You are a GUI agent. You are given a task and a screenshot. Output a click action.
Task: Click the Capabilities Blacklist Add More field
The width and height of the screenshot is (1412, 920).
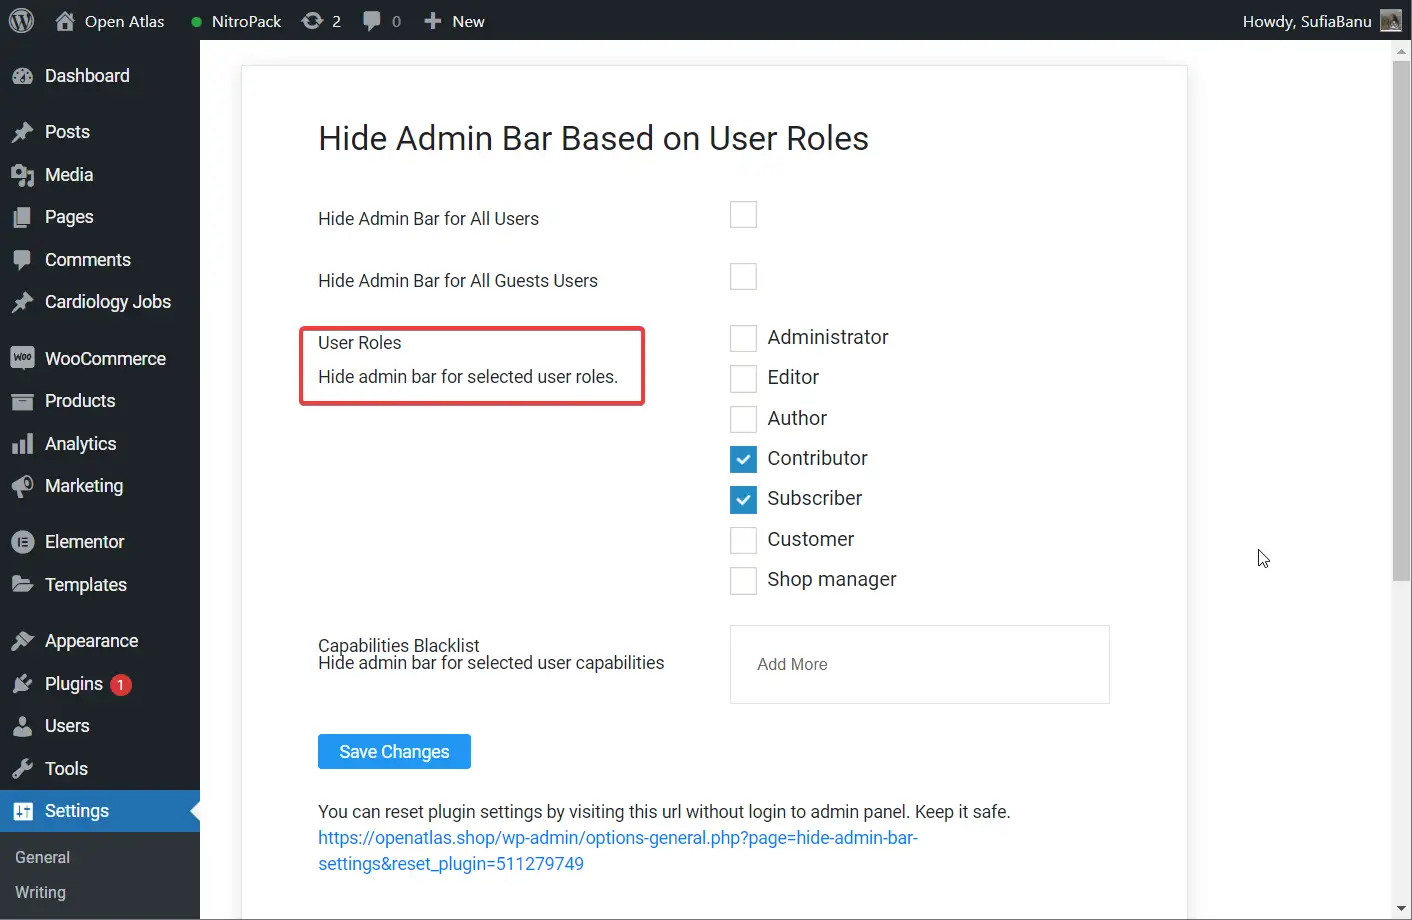[919, 664]
